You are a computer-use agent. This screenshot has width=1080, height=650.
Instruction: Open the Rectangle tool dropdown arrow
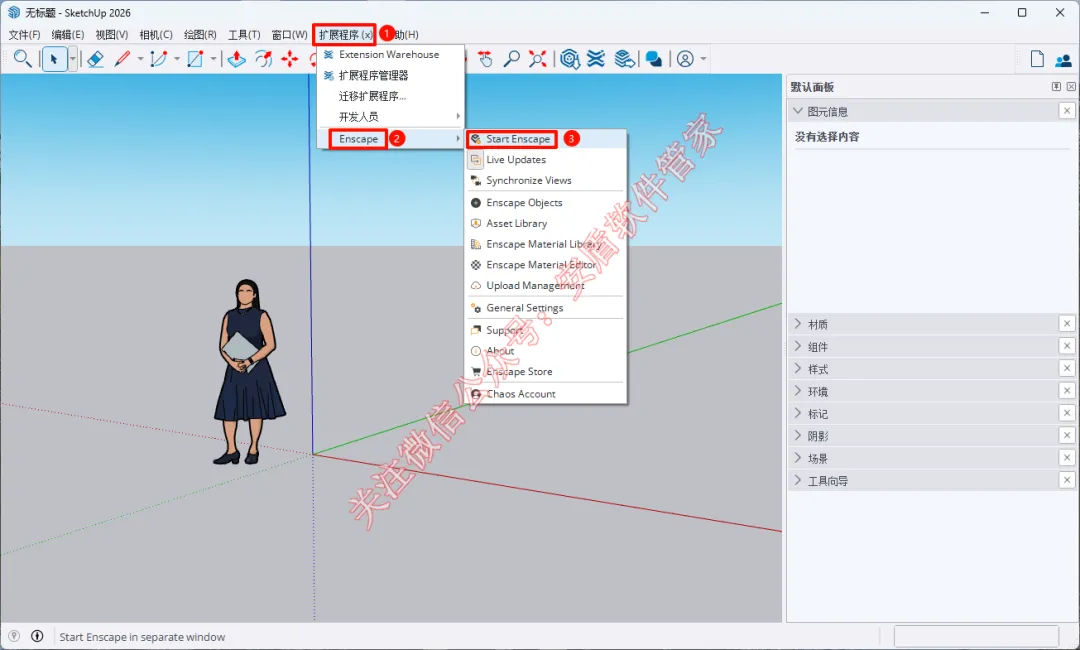click(213, 59)
